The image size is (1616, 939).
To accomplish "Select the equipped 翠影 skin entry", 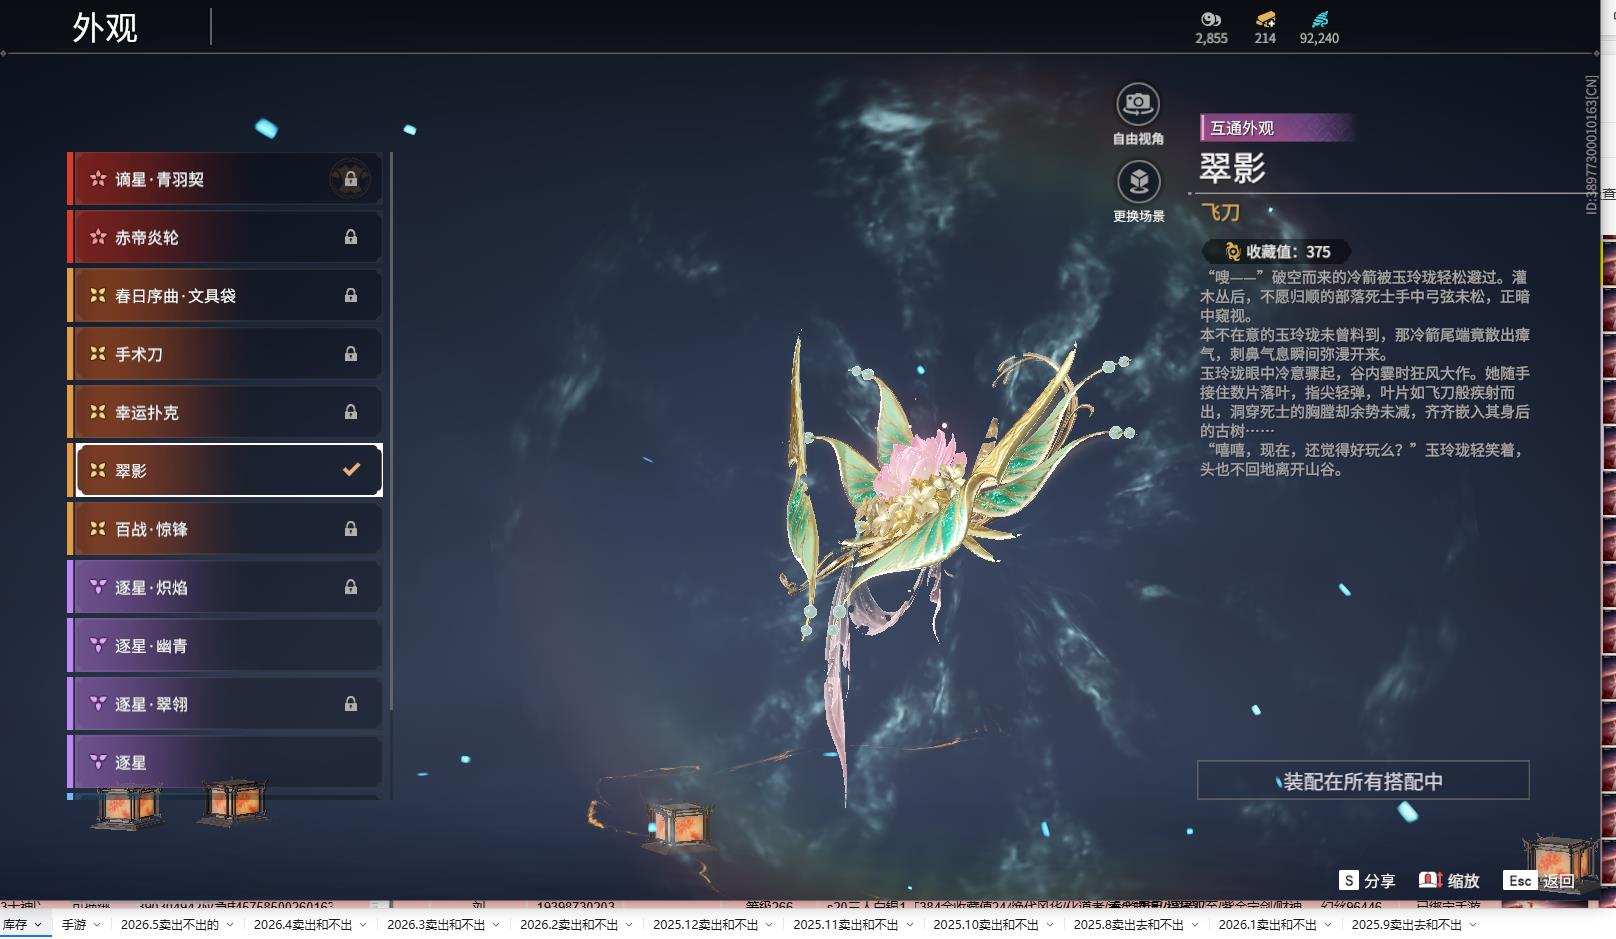I will (x=226, y=470).
